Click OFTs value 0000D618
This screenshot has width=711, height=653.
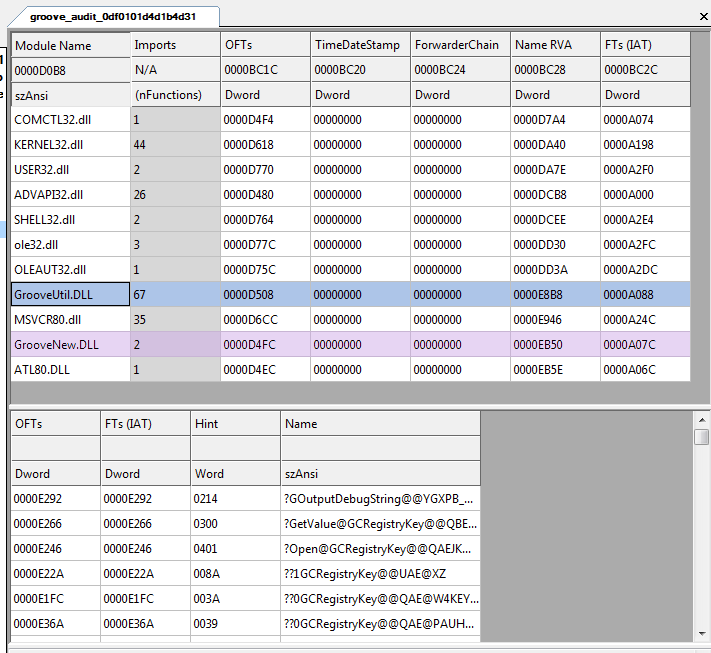coord(265,145)
